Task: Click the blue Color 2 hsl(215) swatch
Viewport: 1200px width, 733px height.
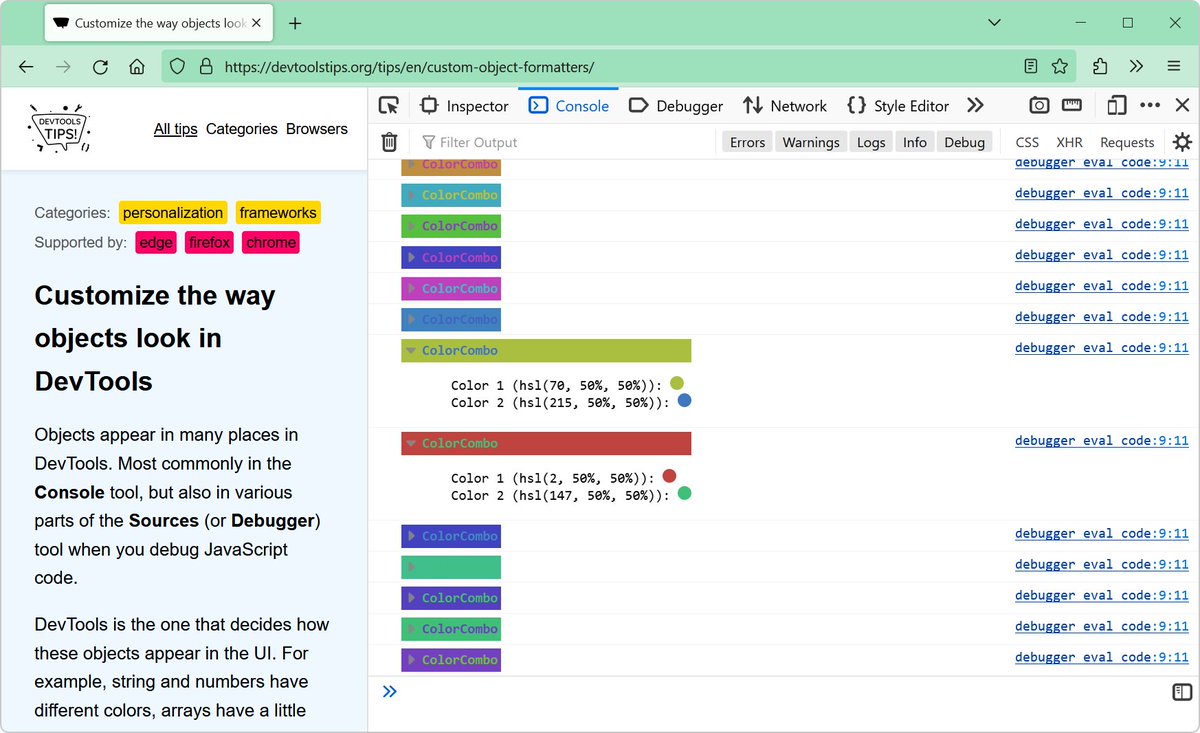Action: click(x=685, y=401)
